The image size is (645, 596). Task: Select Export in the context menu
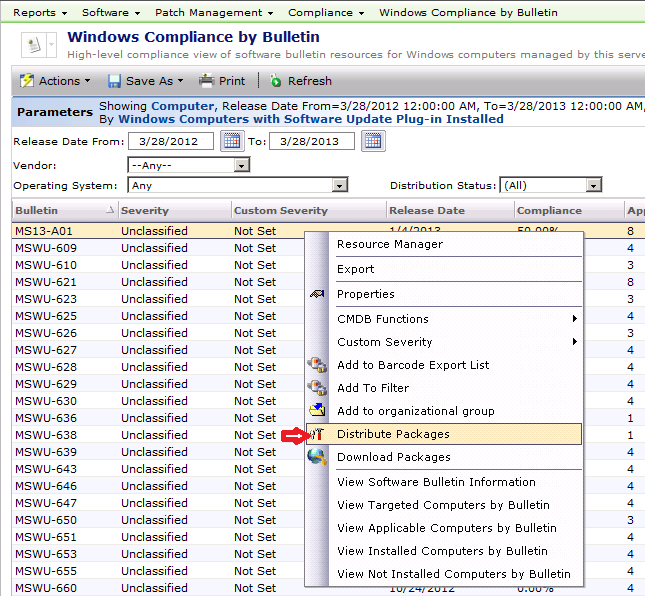[x=355, y=269]
